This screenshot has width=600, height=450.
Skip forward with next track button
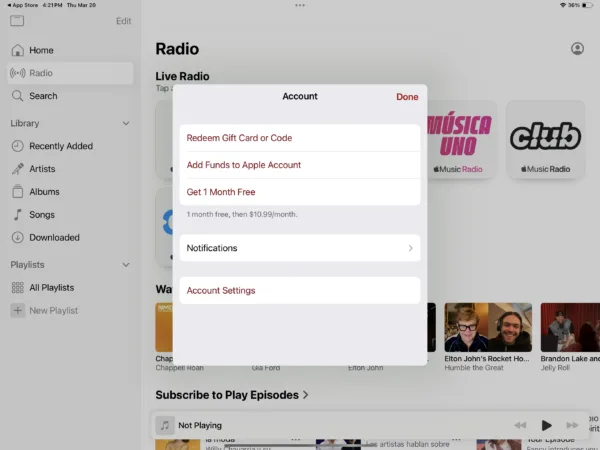pyautogui.click(x=572, y=425)
